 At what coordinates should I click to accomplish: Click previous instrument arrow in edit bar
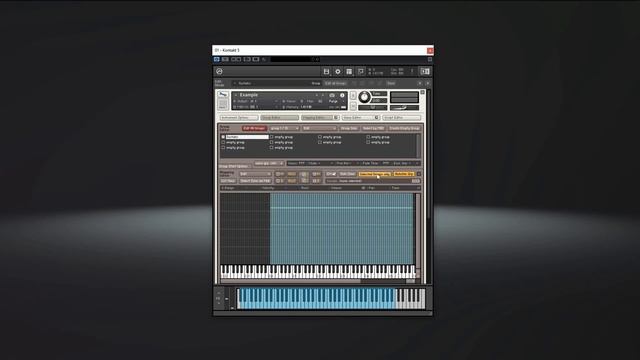click(420, 83)
